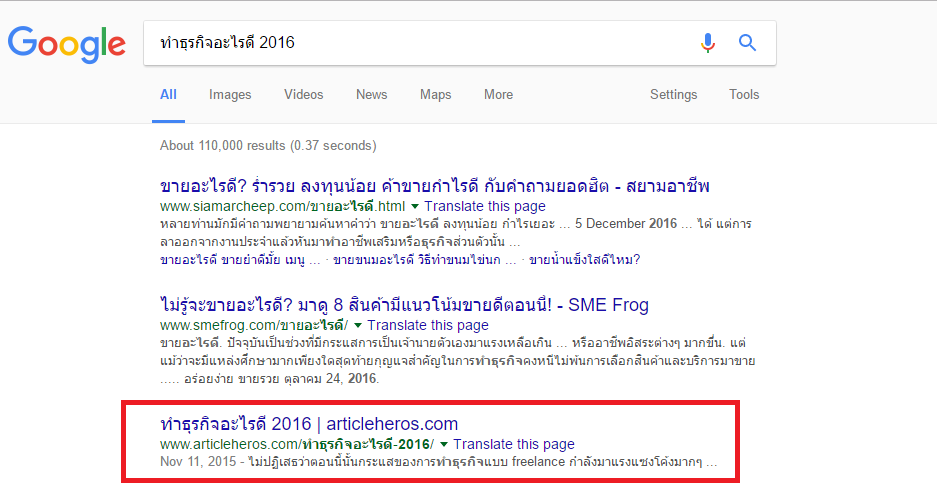Translate the smefrog.com result page
Viewport: 937px width, 492px height.
coord(428,325)
